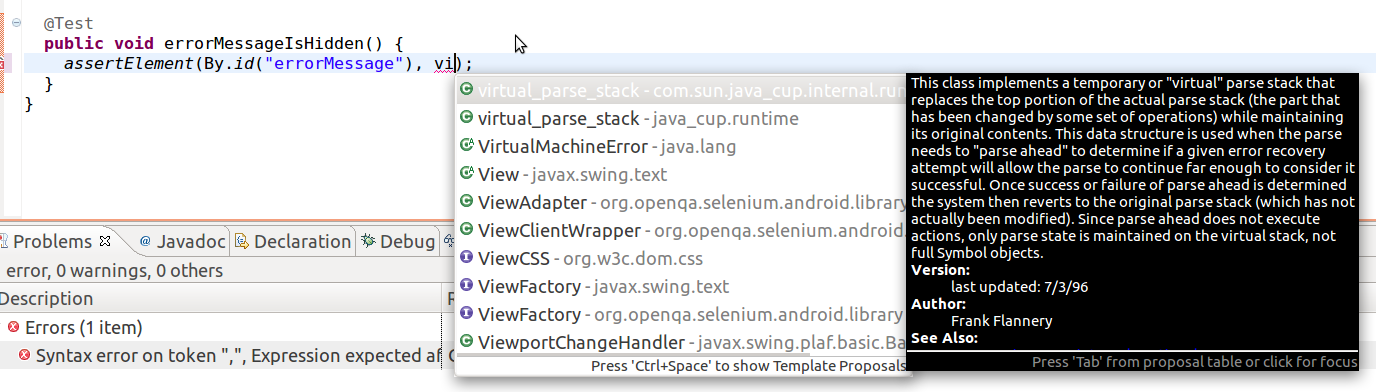Image resolution: width=1376 pixels, height=392 pixels.
Task: Close the Problems tab
Action: (x=106, y=241)
